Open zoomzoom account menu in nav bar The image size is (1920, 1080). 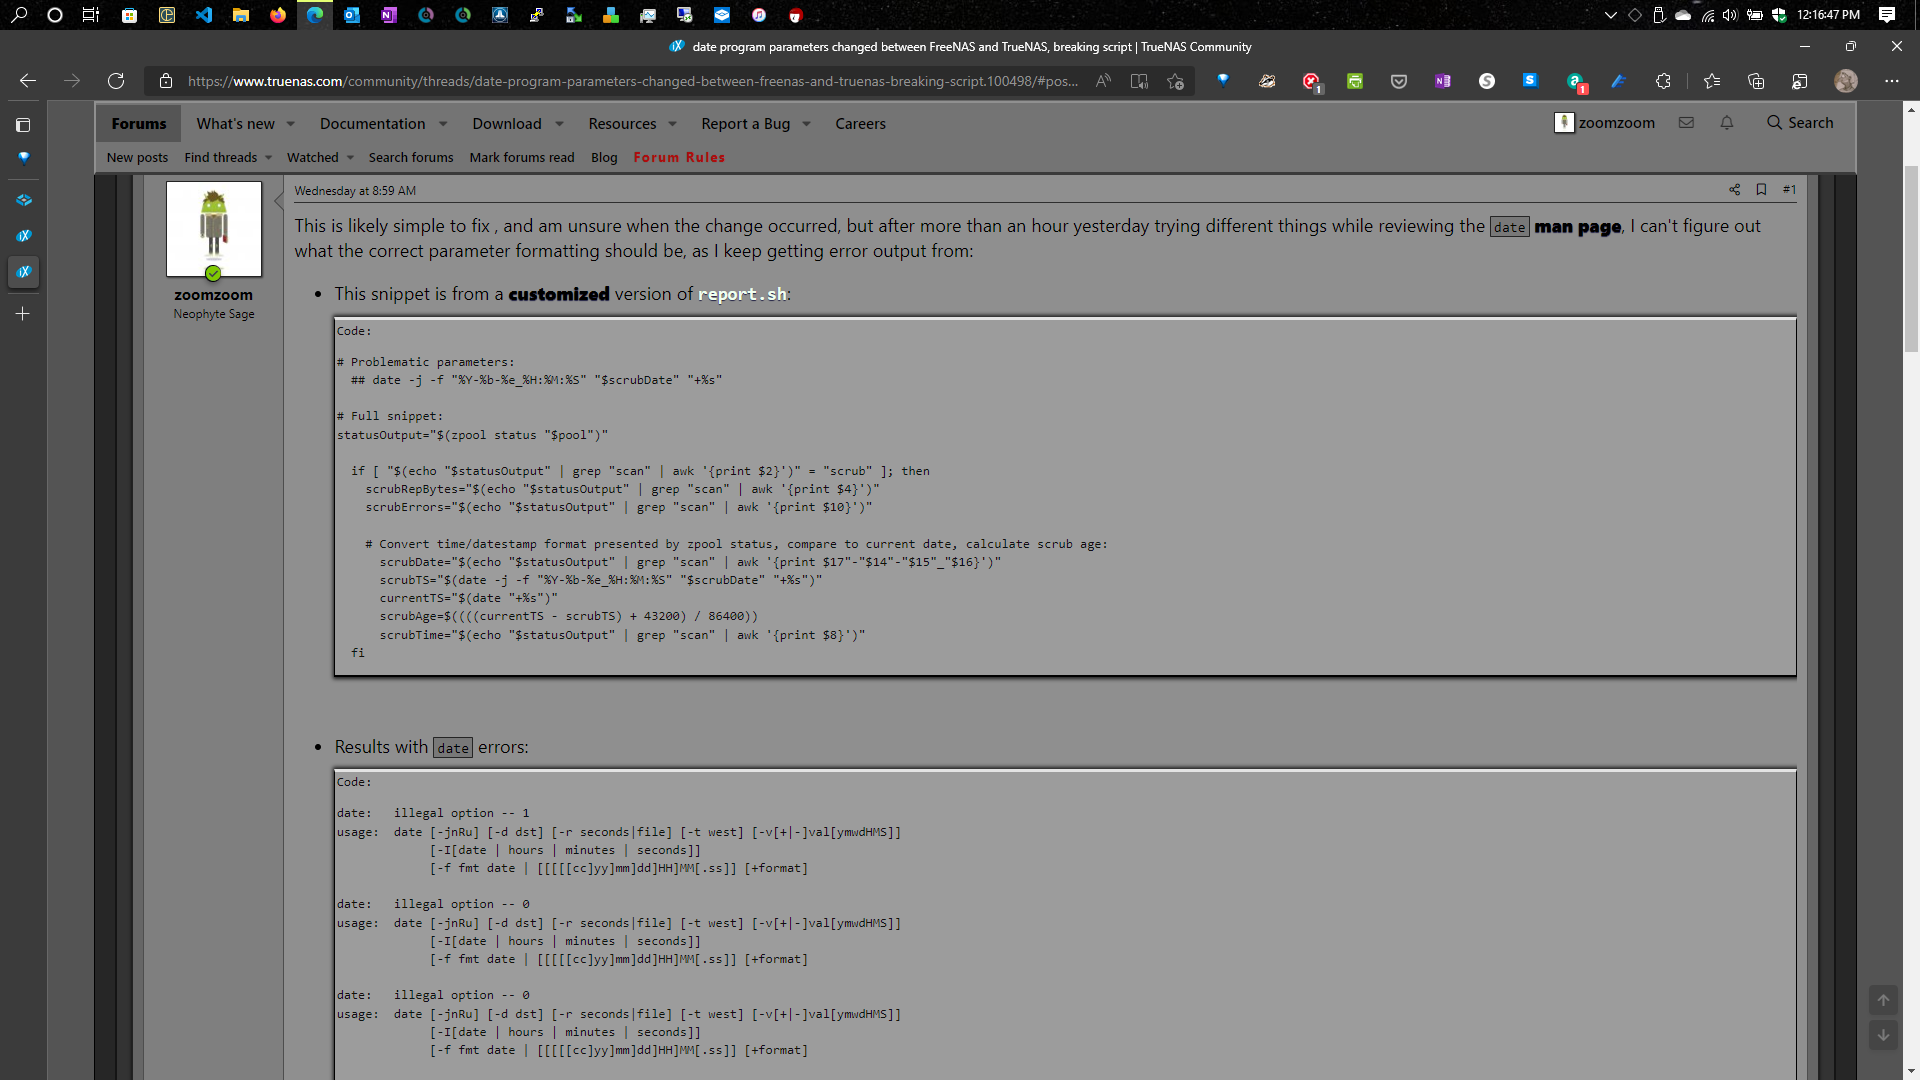tap(1605, 123)
